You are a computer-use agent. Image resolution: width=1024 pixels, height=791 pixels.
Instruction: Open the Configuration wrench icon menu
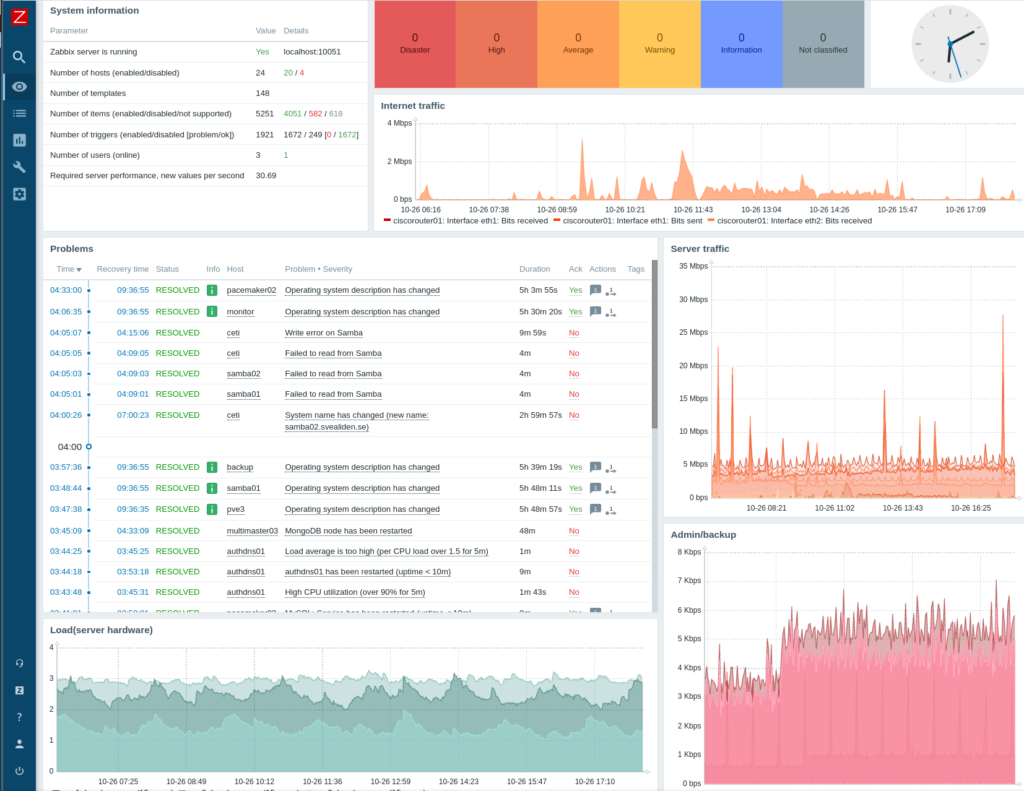(x=18, y=167)
